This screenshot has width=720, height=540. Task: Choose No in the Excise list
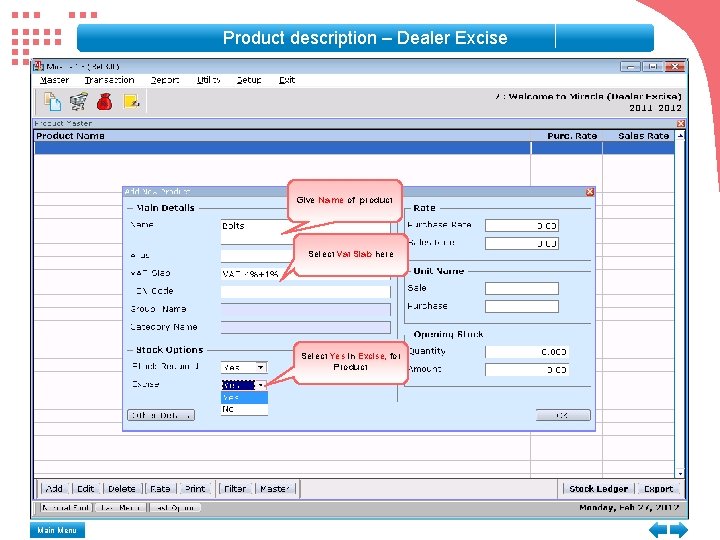click(x=244, y=409)
